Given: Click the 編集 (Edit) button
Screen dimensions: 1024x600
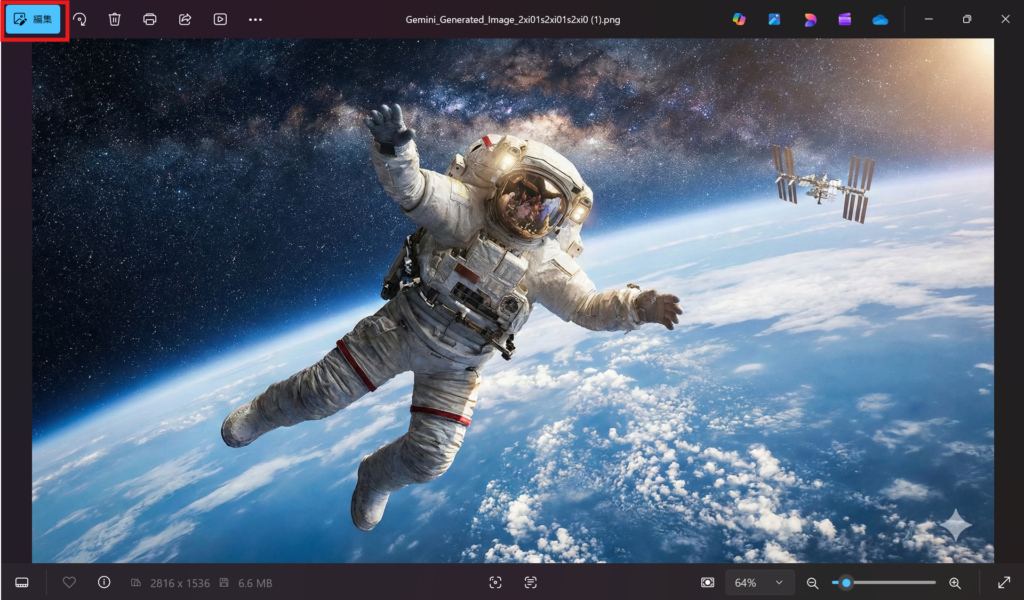Looking at the screenshot, I should tap(34, 19).
